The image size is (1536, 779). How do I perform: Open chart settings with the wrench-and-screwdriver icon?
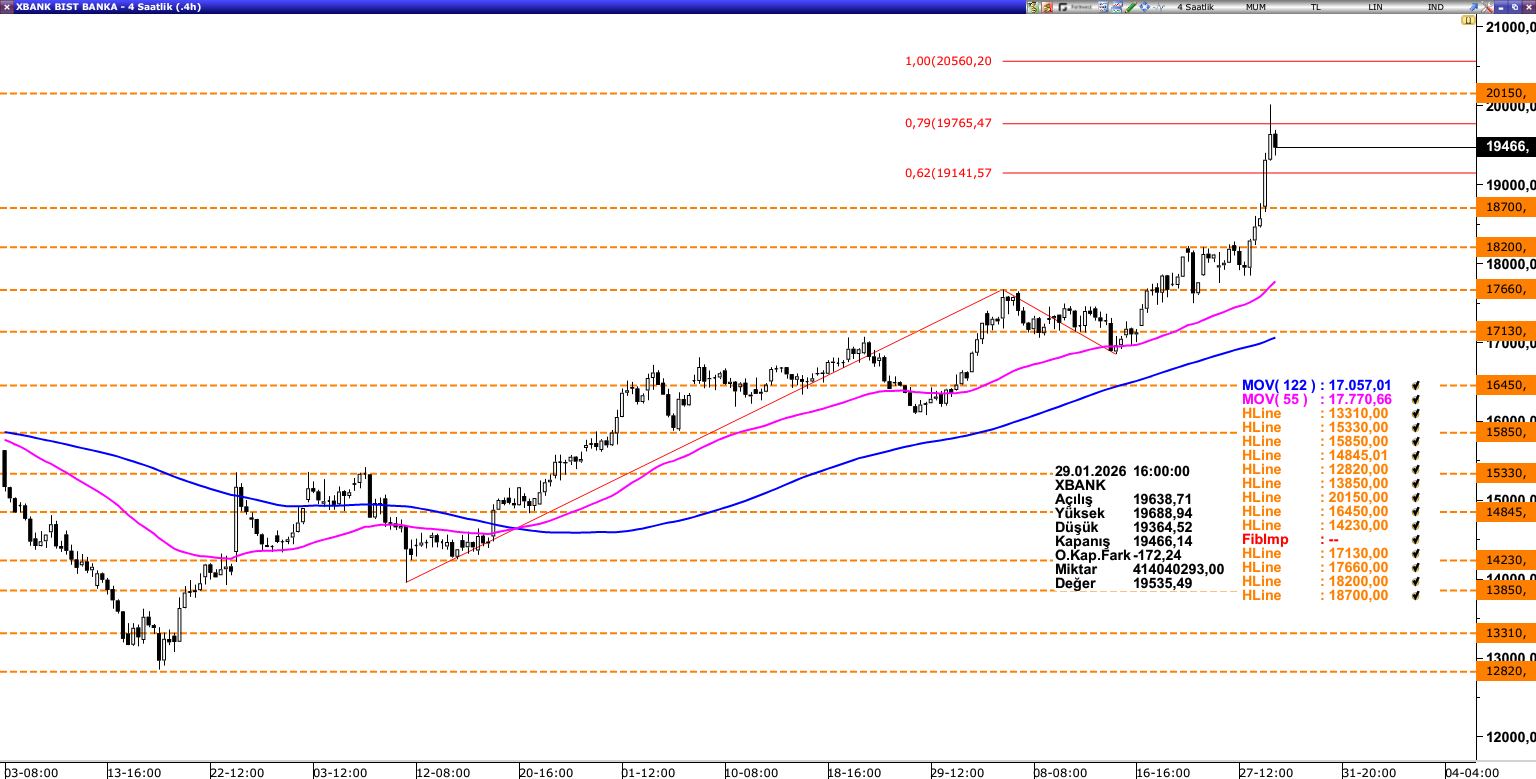tap(1486, 7)
